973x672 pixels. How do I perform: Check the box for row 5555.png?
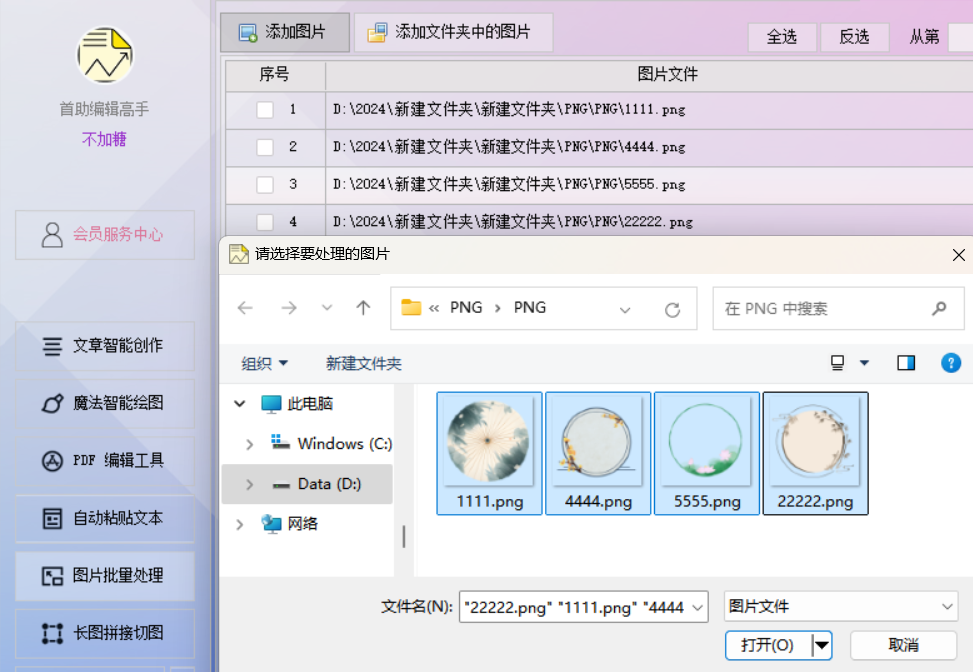coord(265,185)
